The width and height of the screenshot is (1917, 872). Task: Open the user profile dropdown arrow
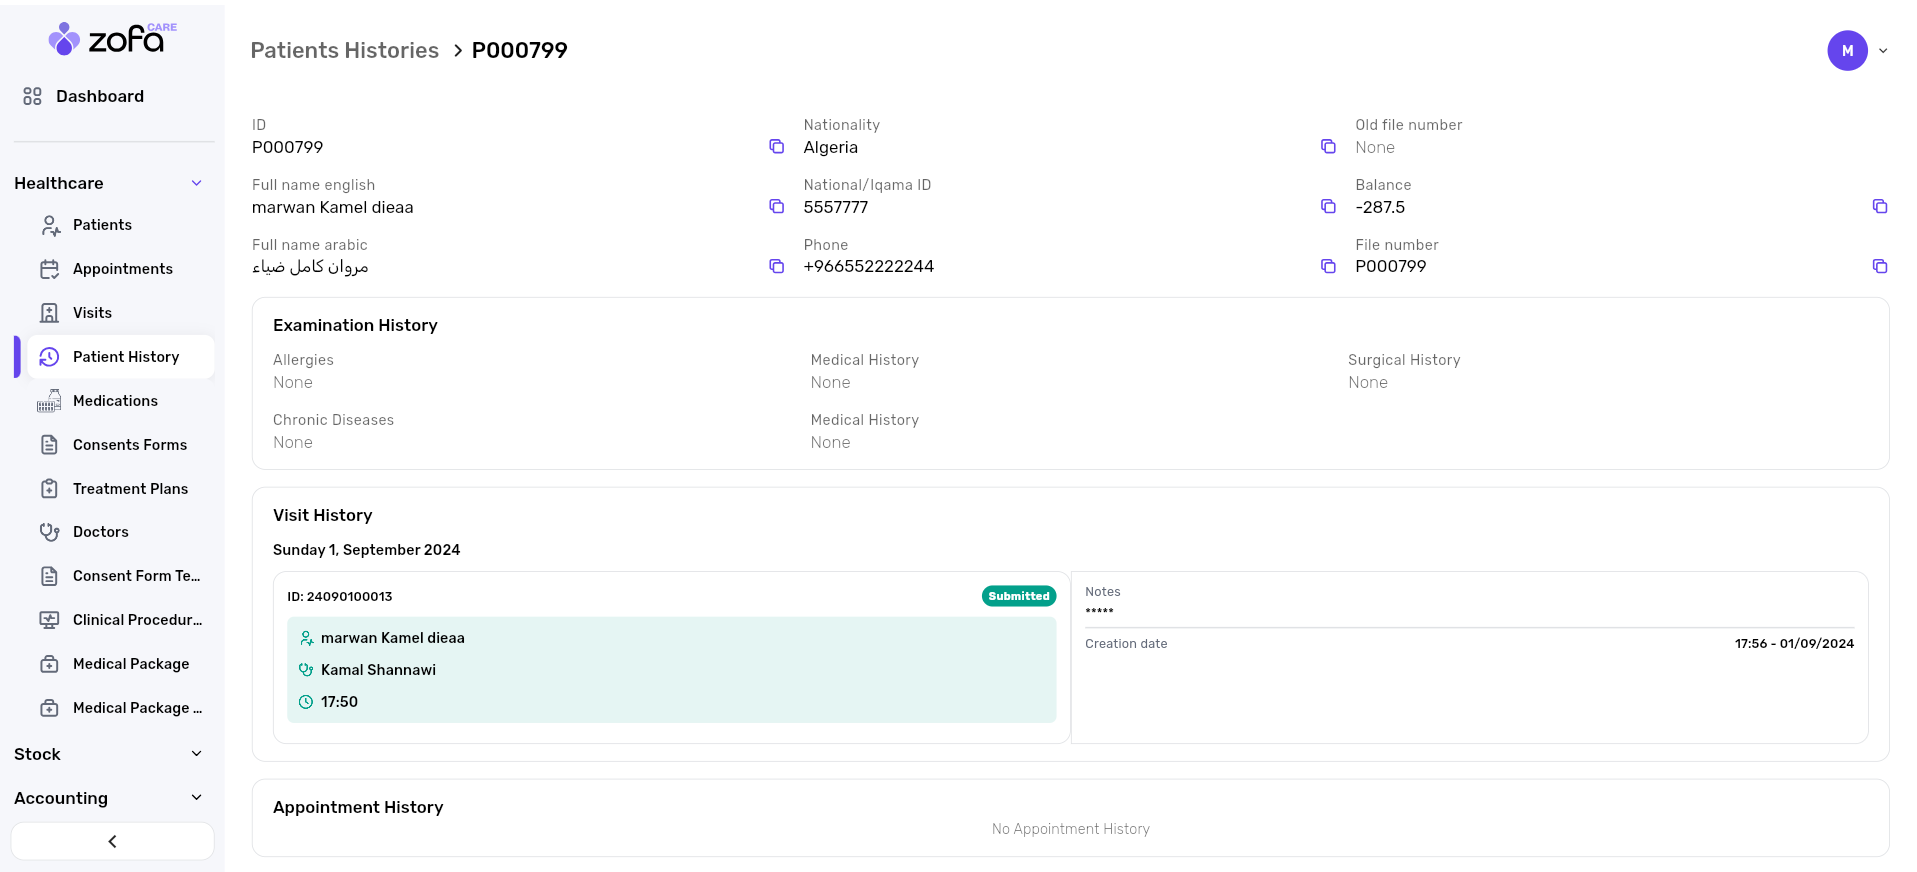click(1883, 51)
